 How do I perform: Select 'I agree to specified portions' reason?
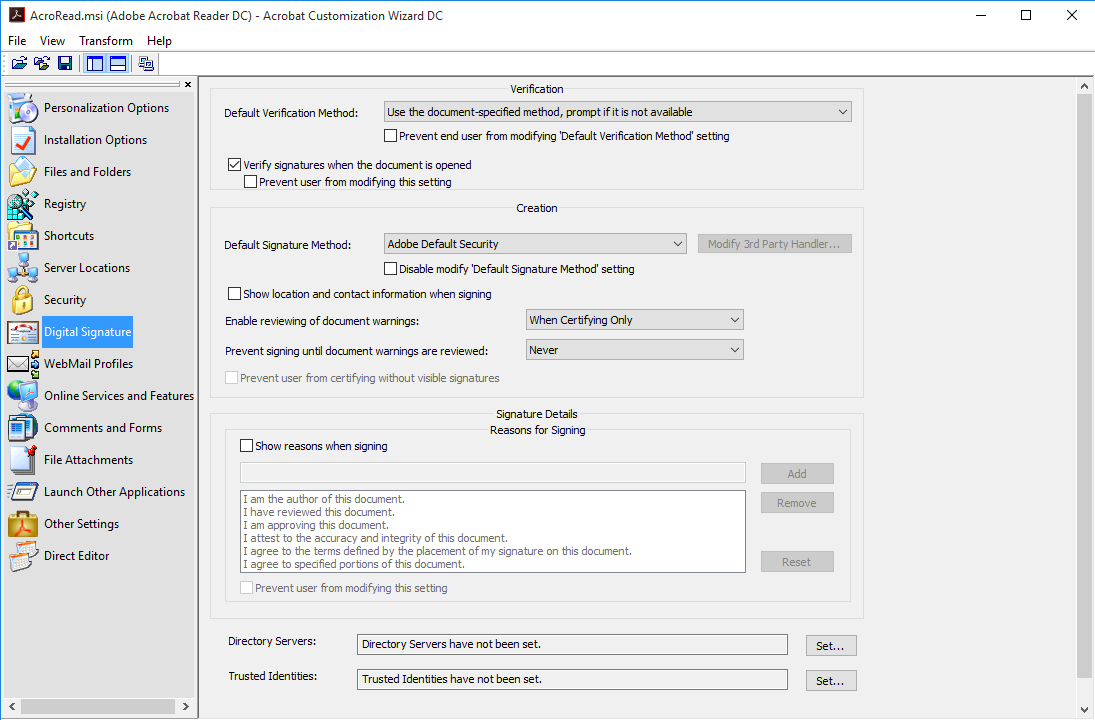click(x=353, y=564)
